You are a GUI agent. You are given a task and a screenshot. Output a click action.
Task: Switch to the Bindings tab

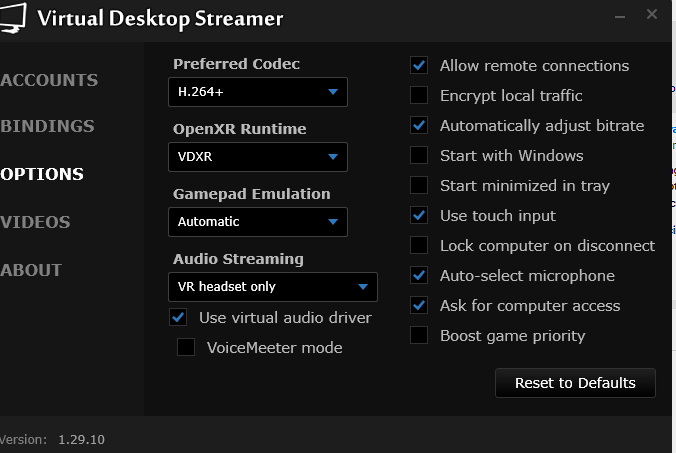tap(47, 126)
